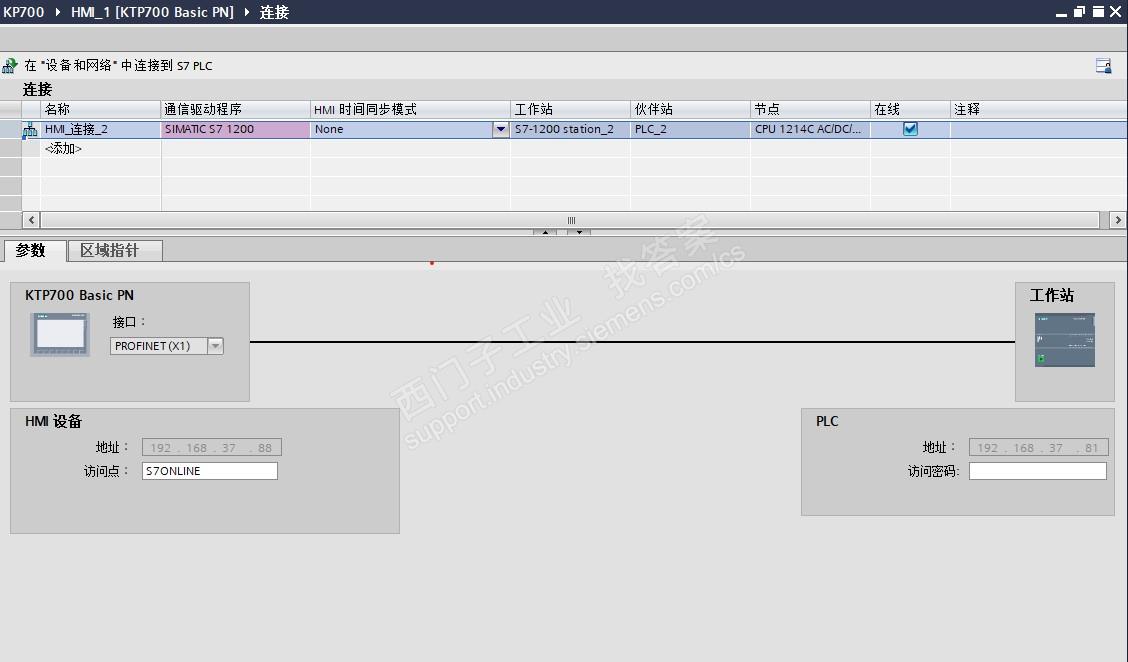This screenshot has height=662, width=1128.
Task: Click the S7ONLINE access point field
Action: coord(209,471)
